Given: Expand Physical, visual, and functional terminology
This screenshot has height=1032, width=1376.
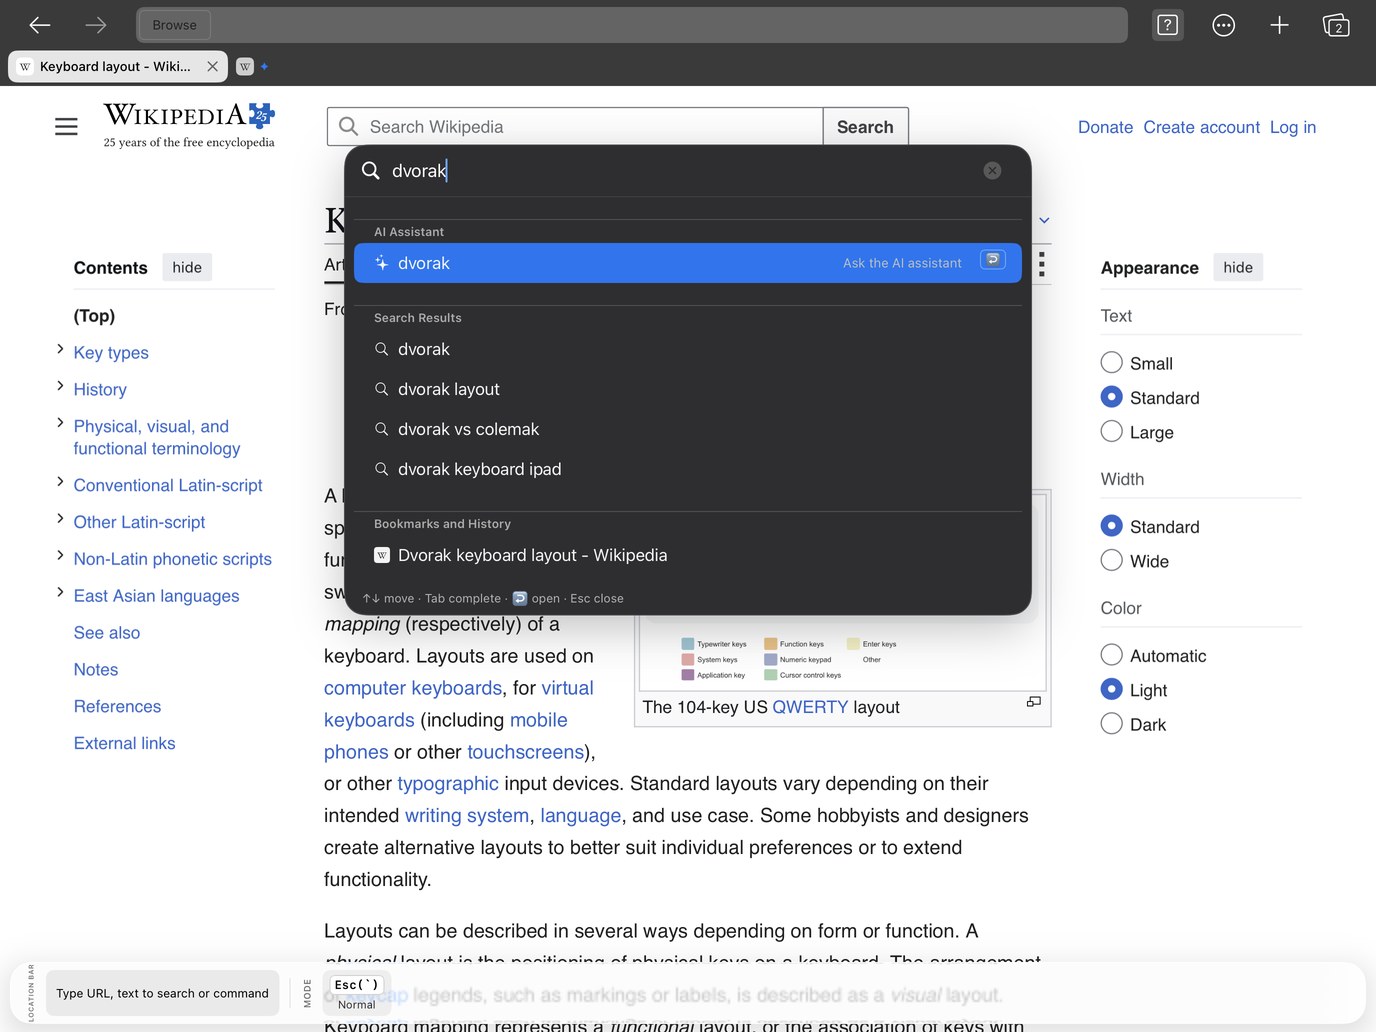Looking at the screenshot, I should pos(60,423).
